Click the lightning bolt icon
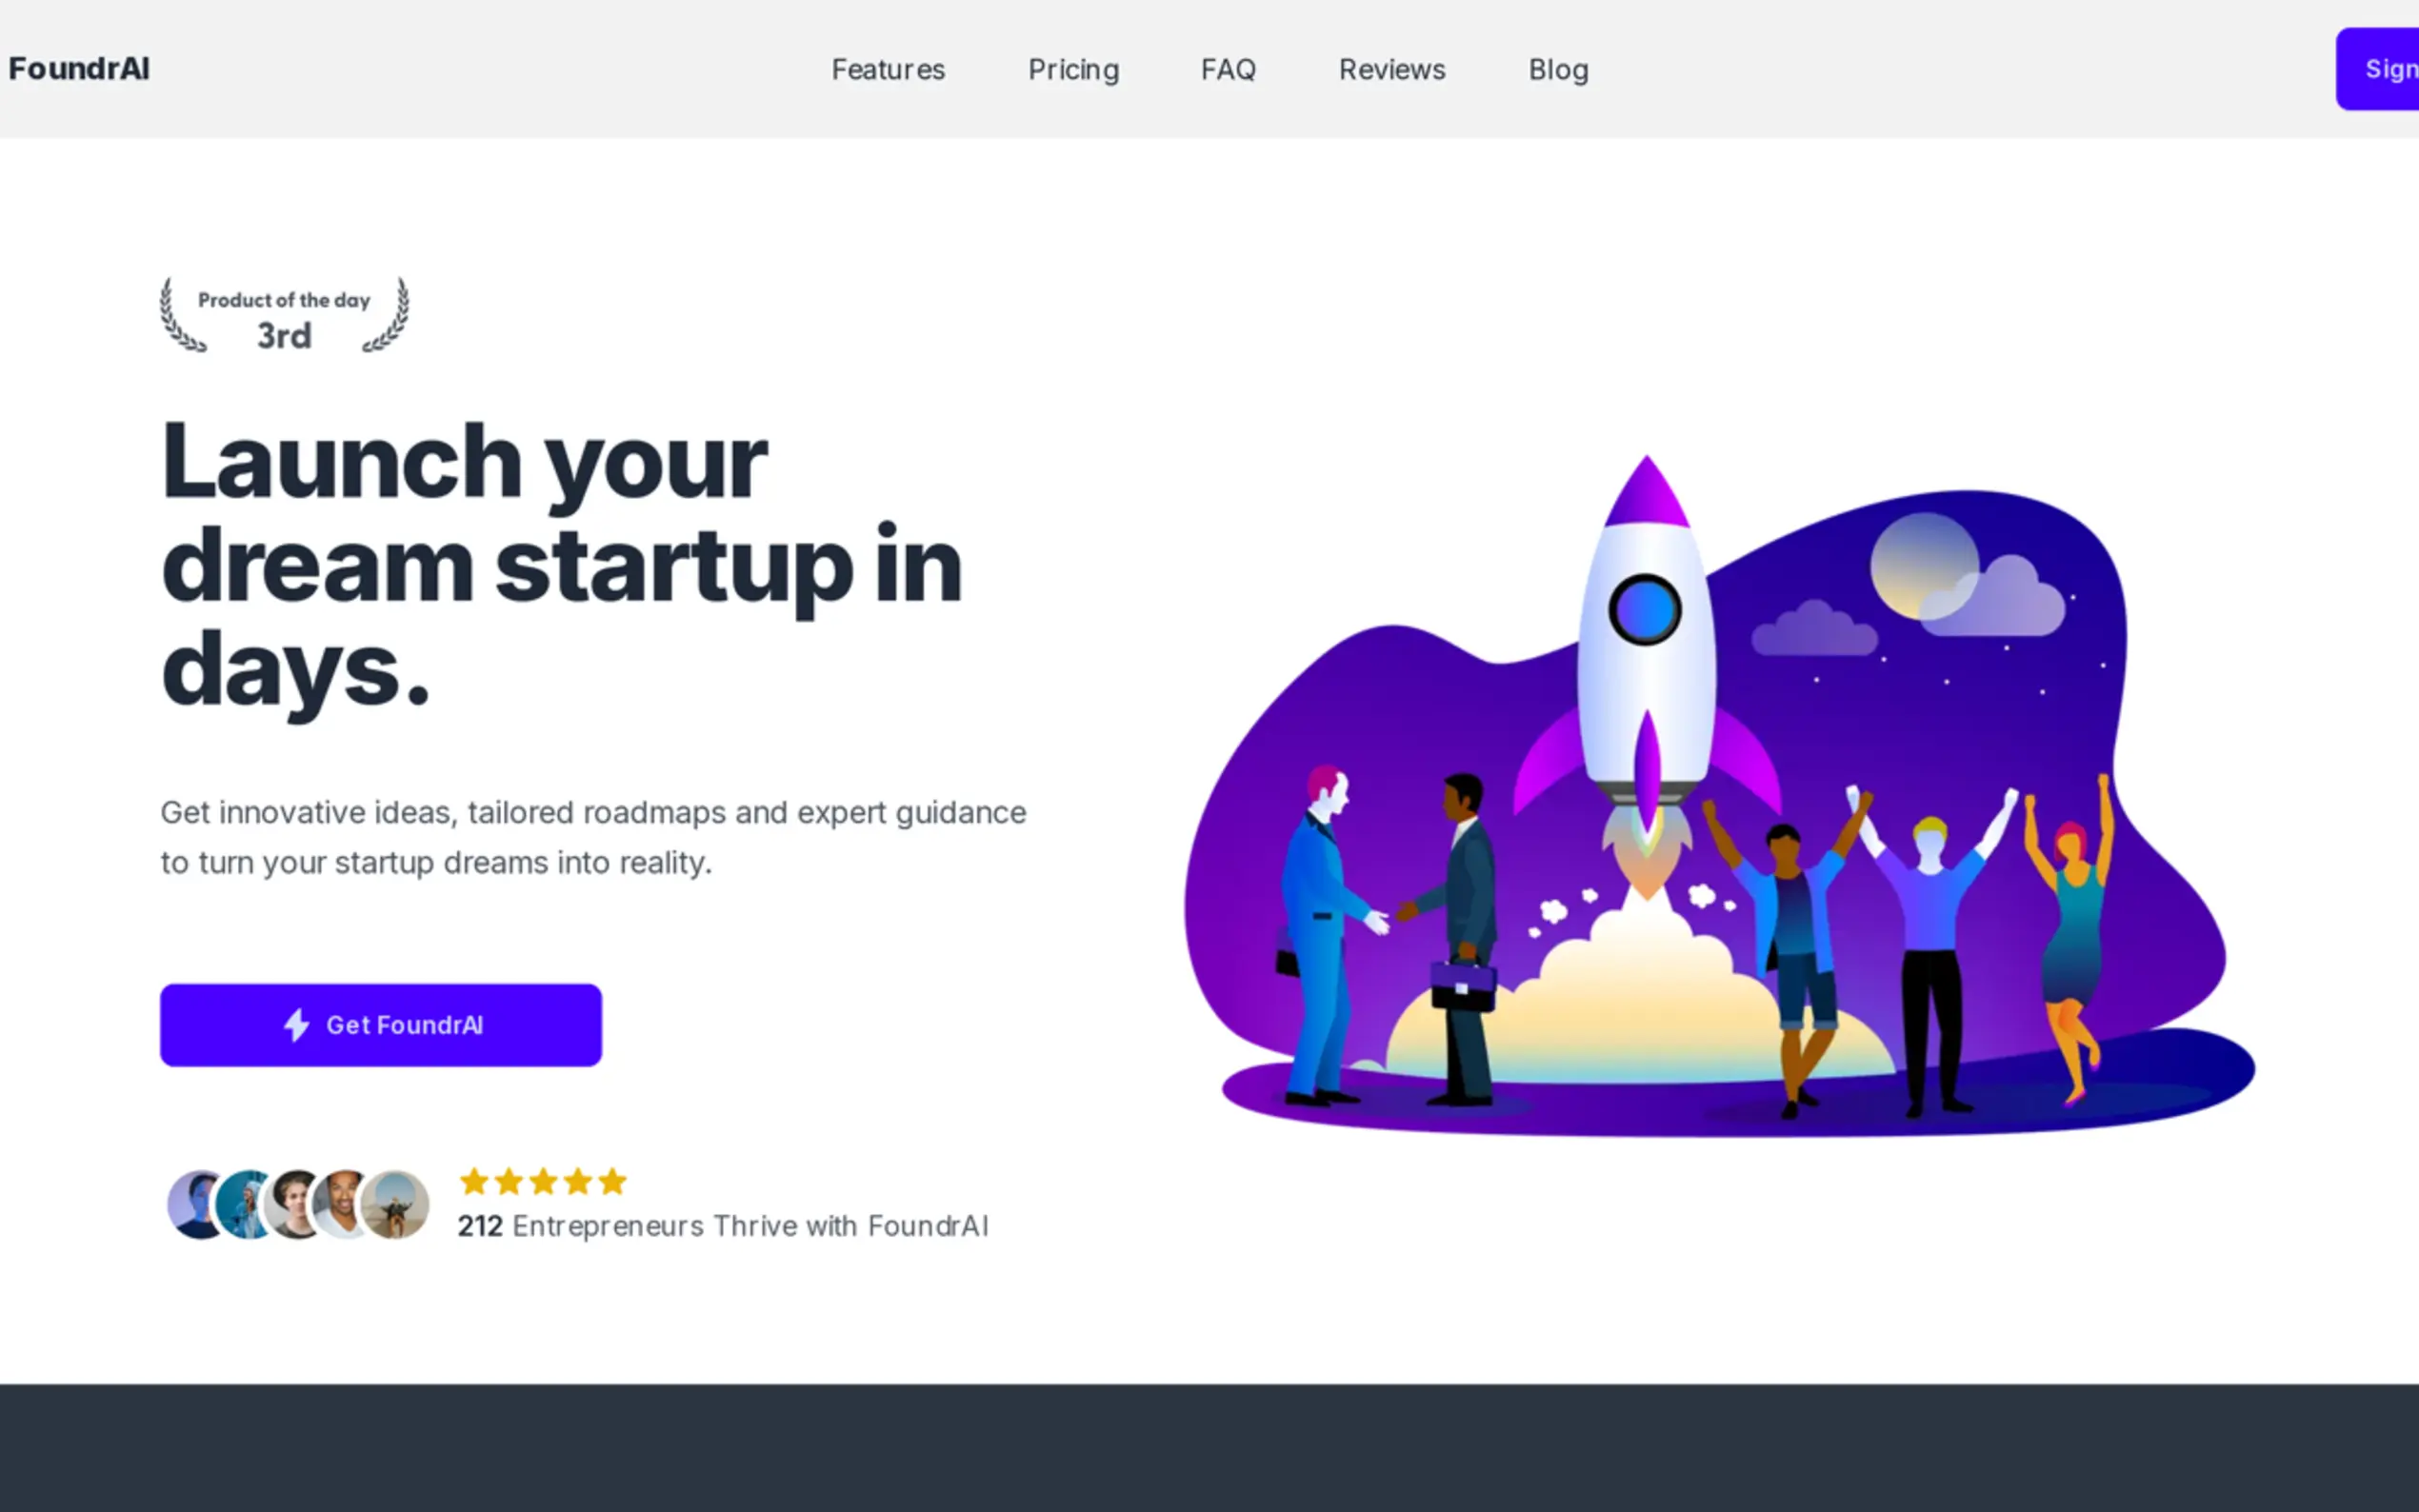 point(296,1025)
